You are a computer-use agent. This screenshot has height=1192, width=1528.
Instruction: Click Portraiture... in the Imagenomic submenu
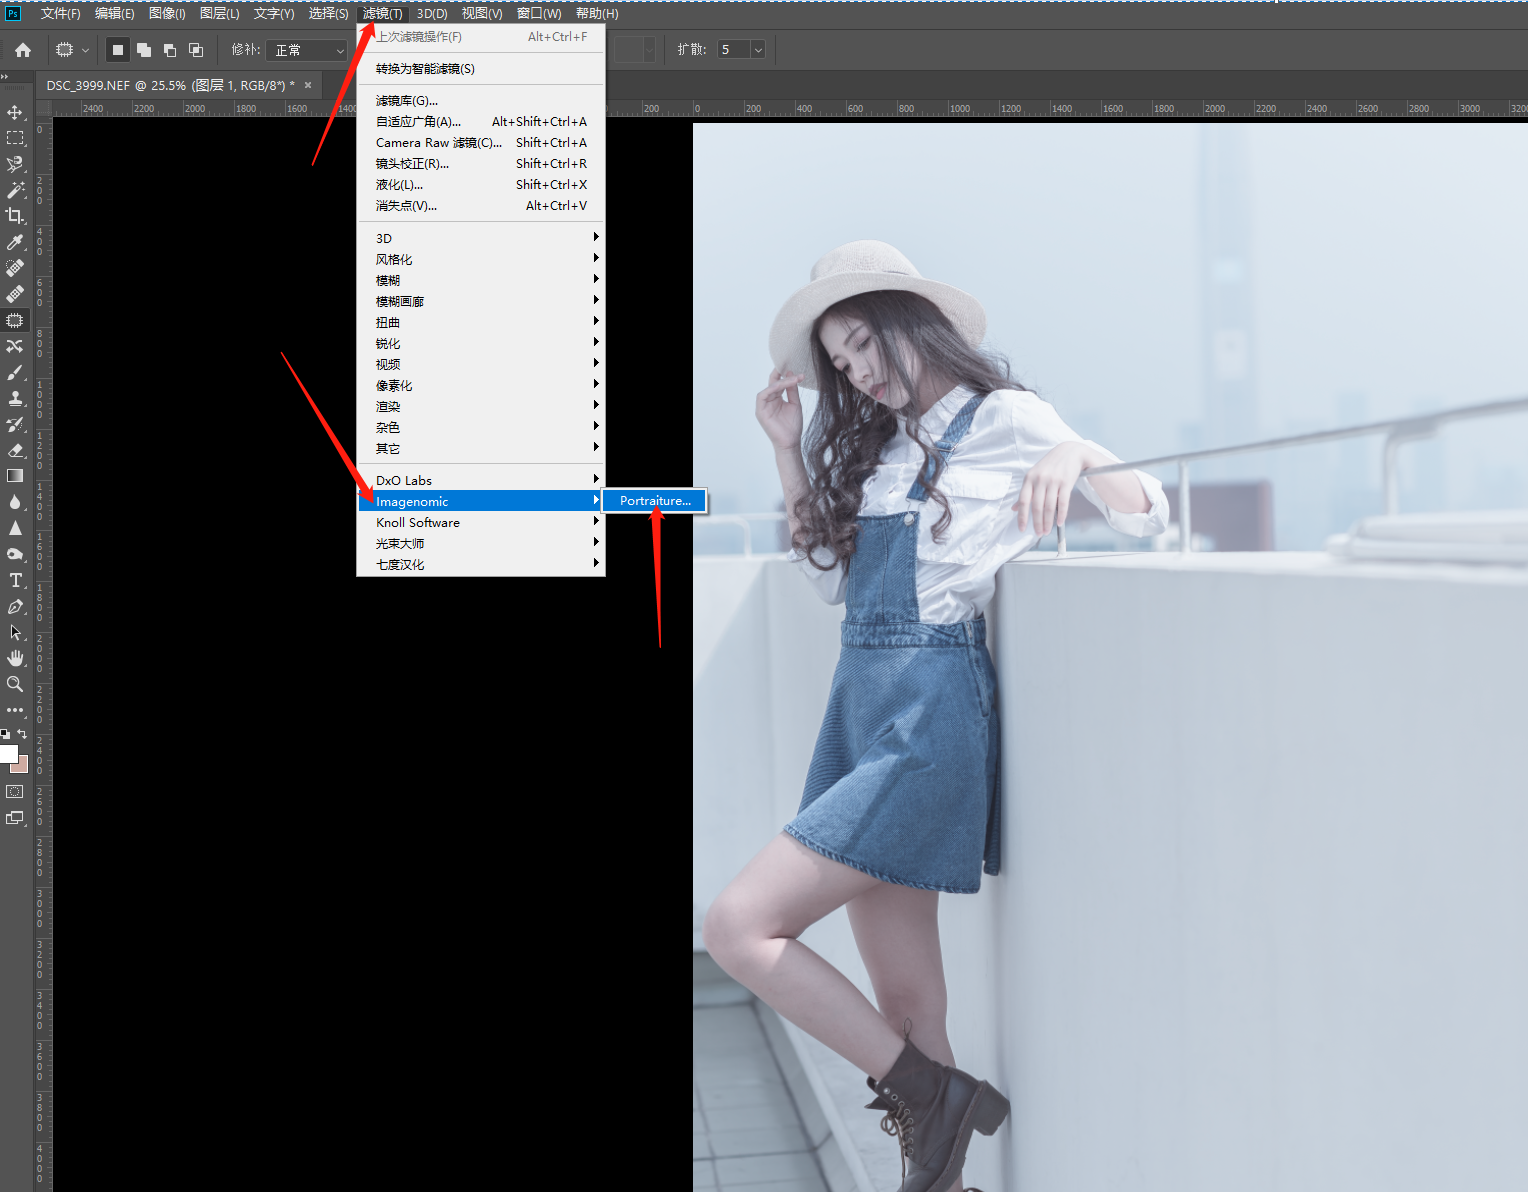[655, 501]
